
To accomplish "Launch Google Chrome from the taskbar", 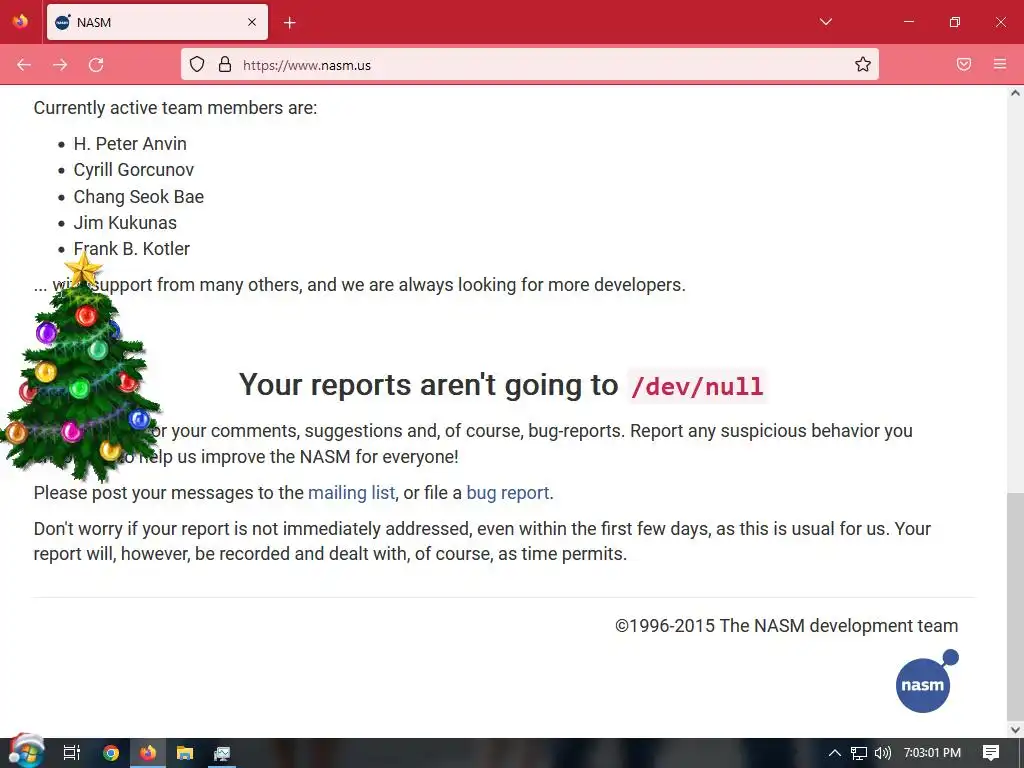I will pos(111,753).
